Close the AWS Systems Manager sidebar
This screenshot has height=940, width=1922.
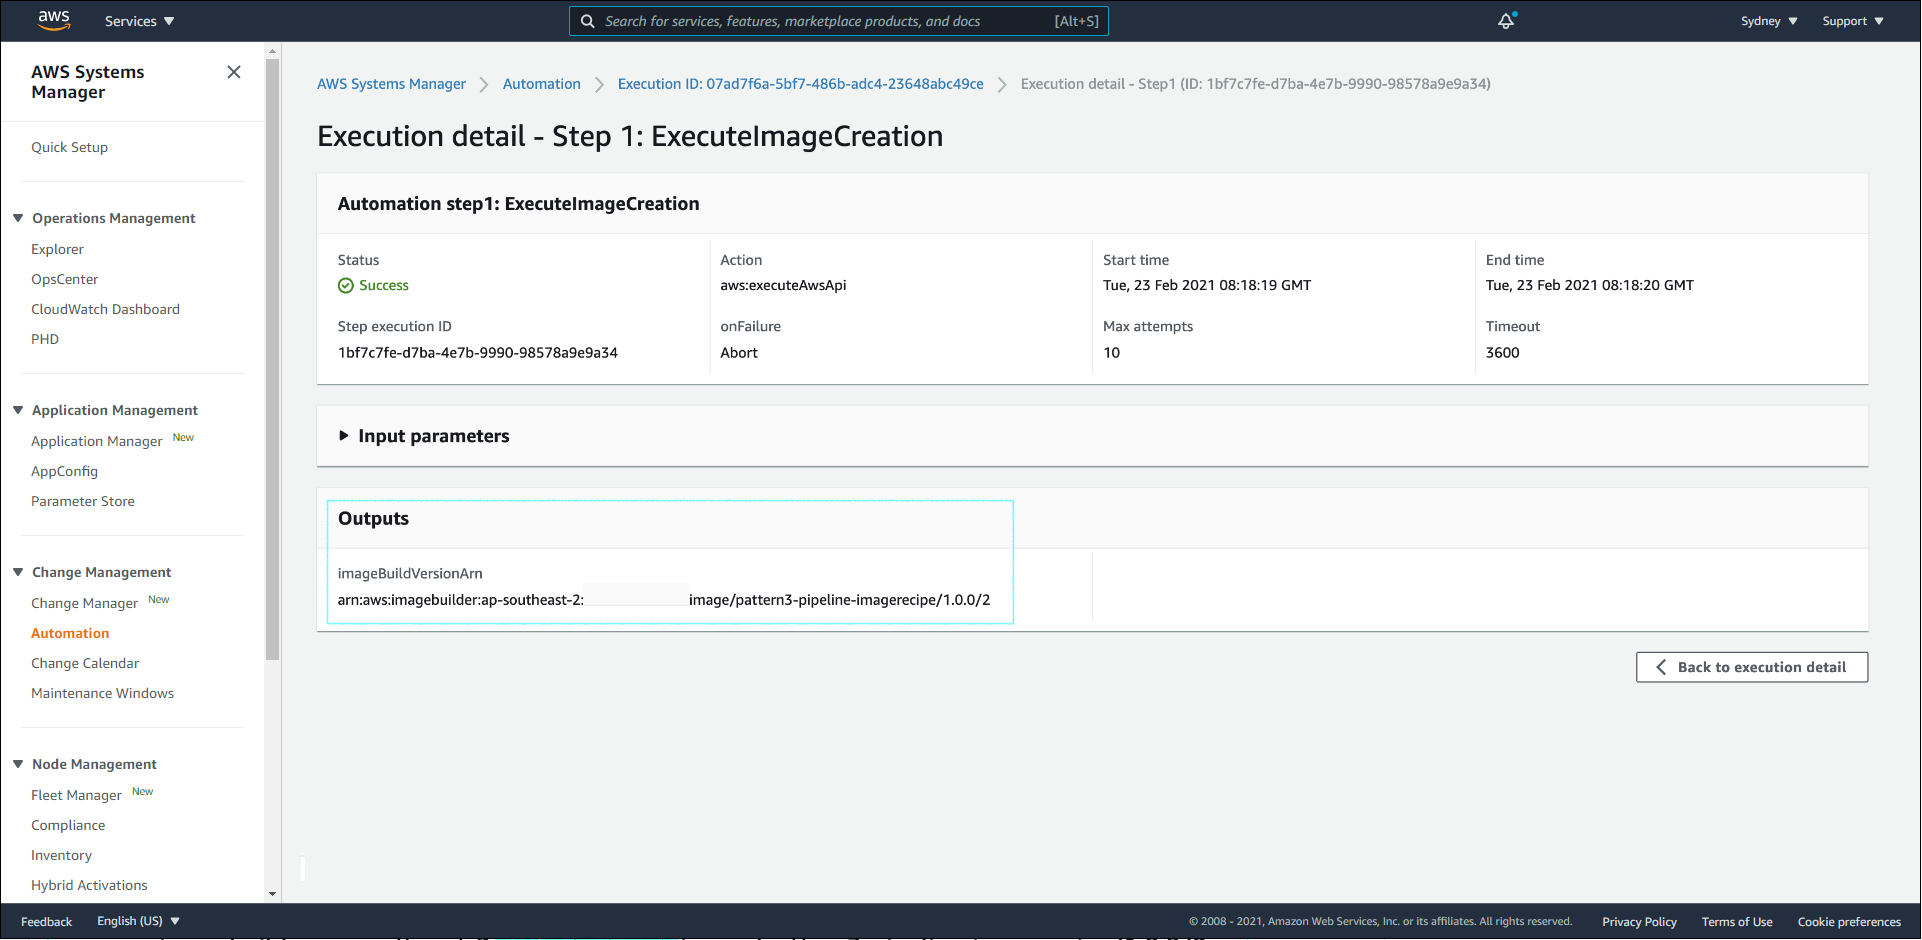(234, 72)
